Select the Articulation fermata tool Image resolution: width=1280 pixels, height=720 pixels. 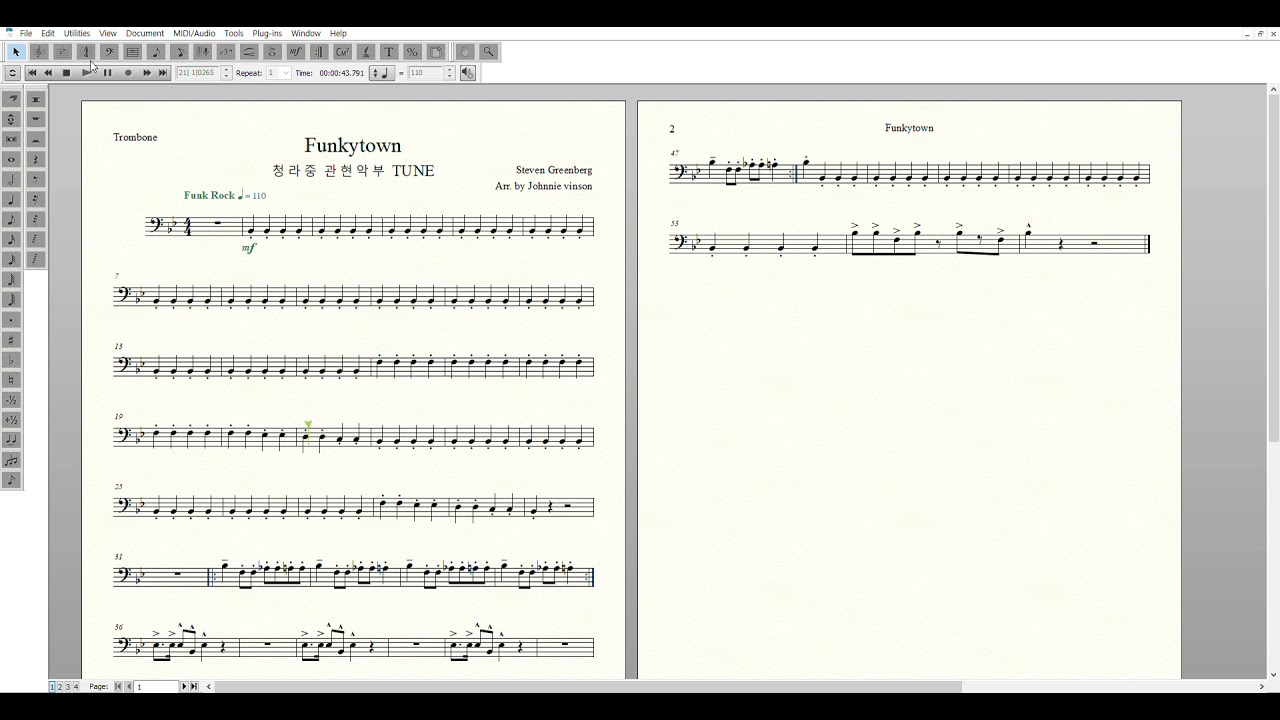click(x=273, y=52)
